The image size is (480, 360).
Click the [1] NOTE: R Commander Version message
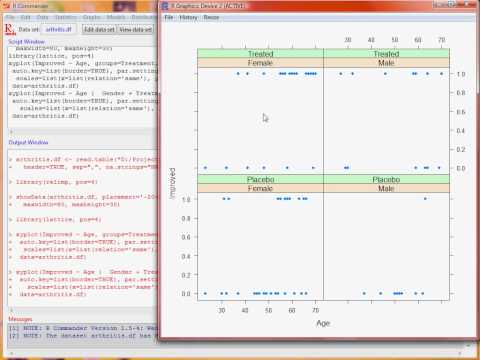(x=82, y=328)
